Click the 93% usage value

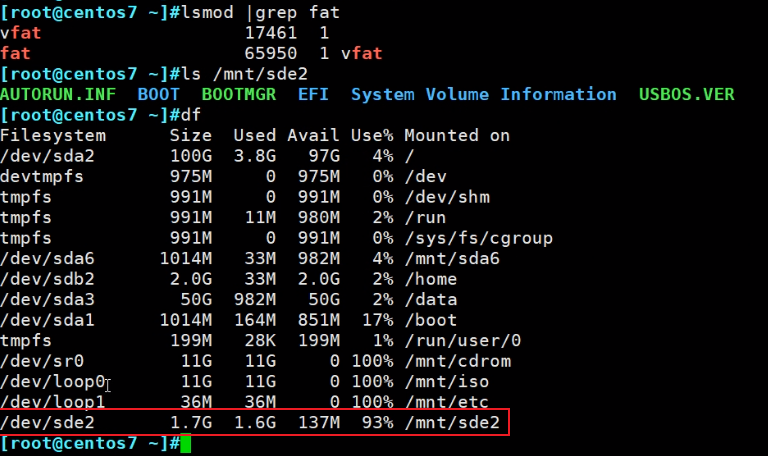click(376, 423)
